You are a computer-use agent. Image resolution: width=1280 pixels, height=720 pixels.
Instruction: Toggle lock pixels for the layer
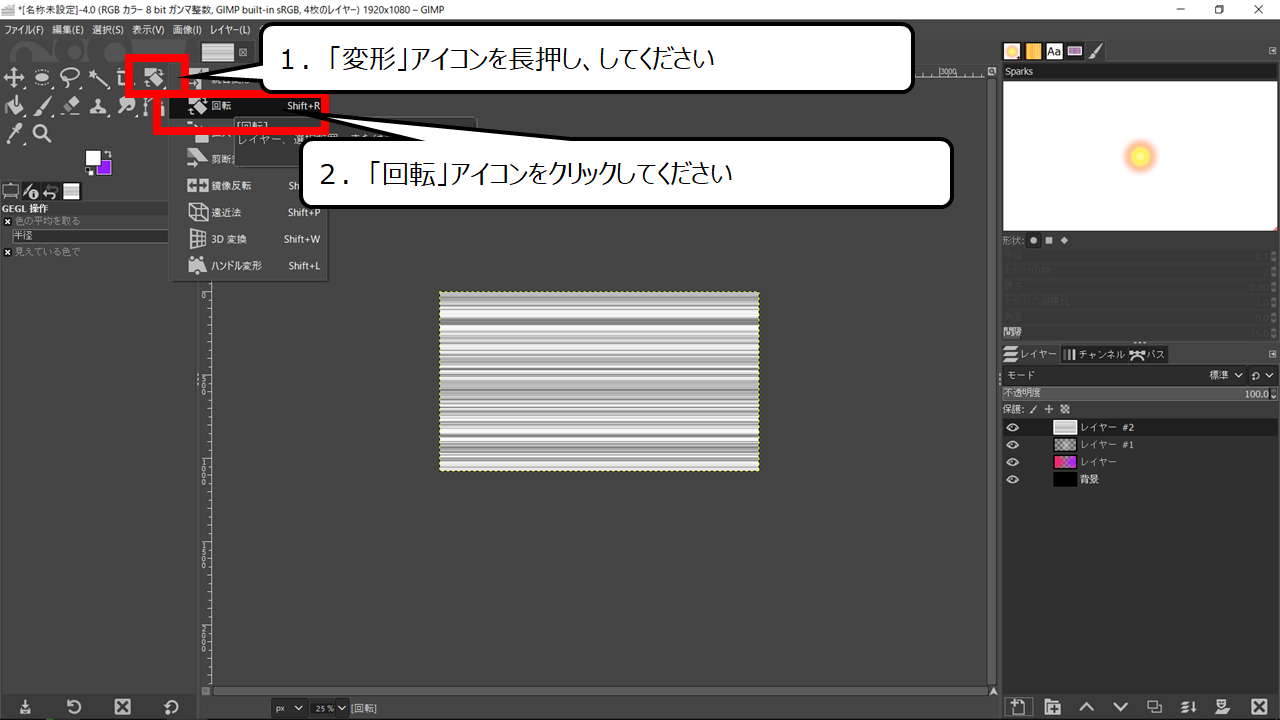1034,409
